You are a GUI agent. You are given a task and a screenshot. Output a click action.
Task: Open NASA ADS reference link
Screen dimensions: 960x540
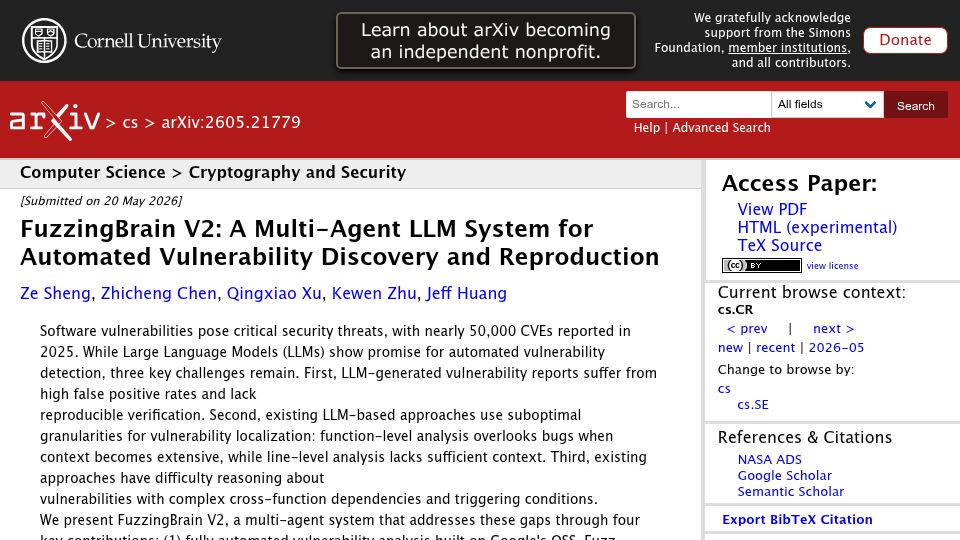click(770, 459)
